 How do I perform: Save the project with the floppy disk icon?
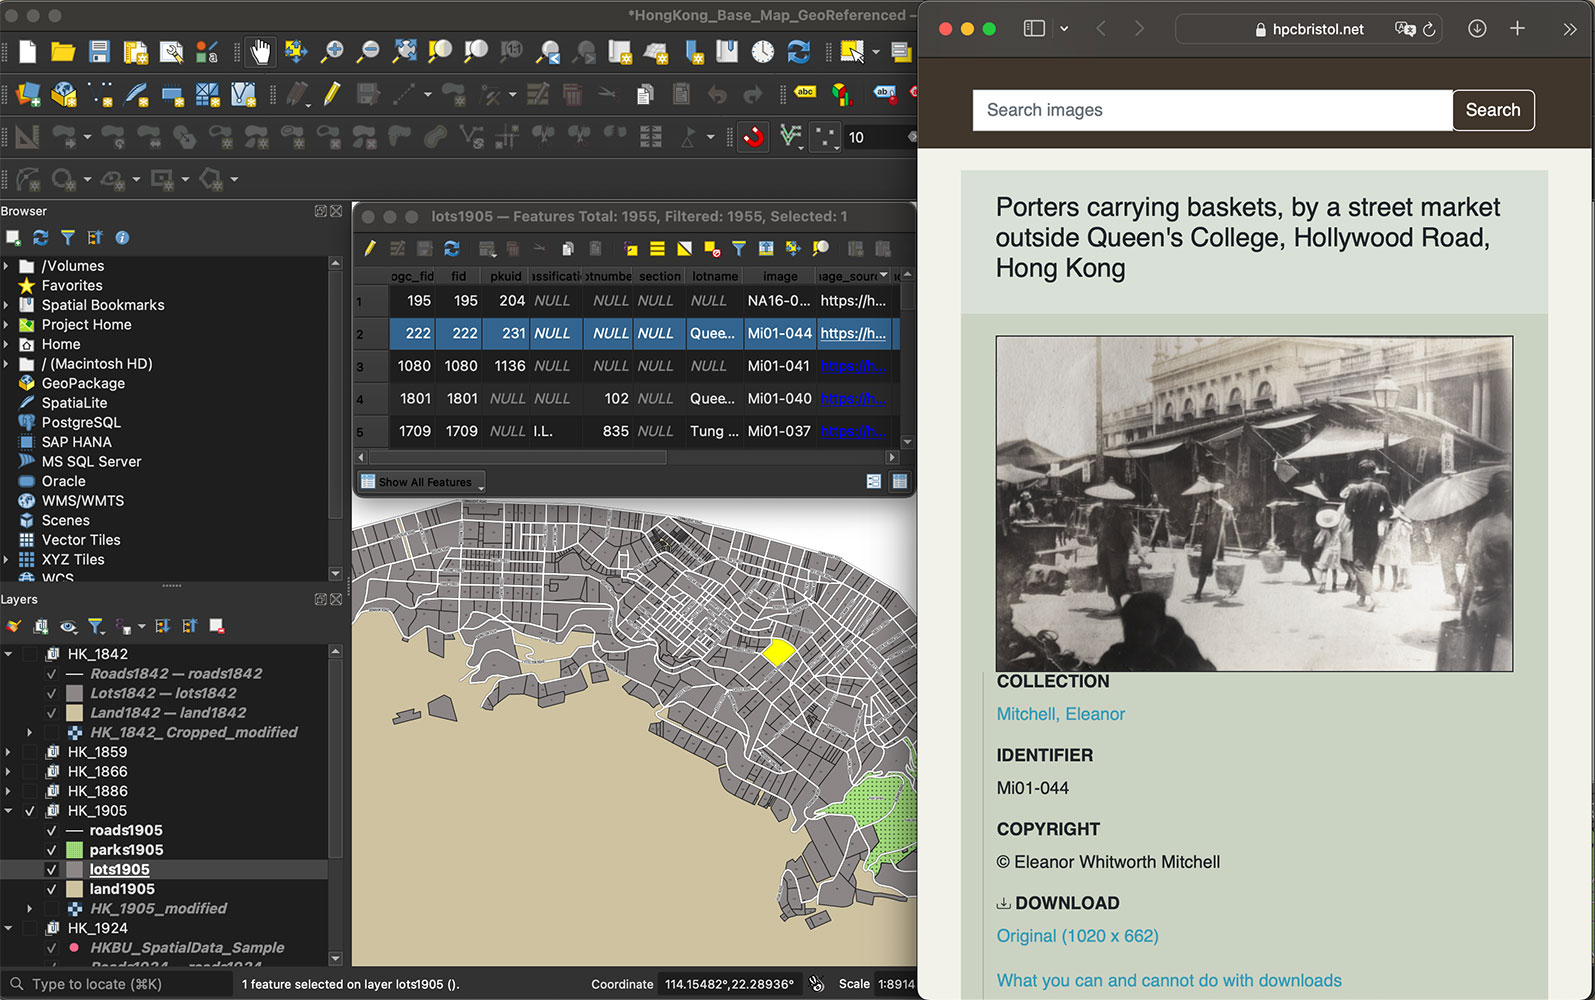[x=99, y=52]
